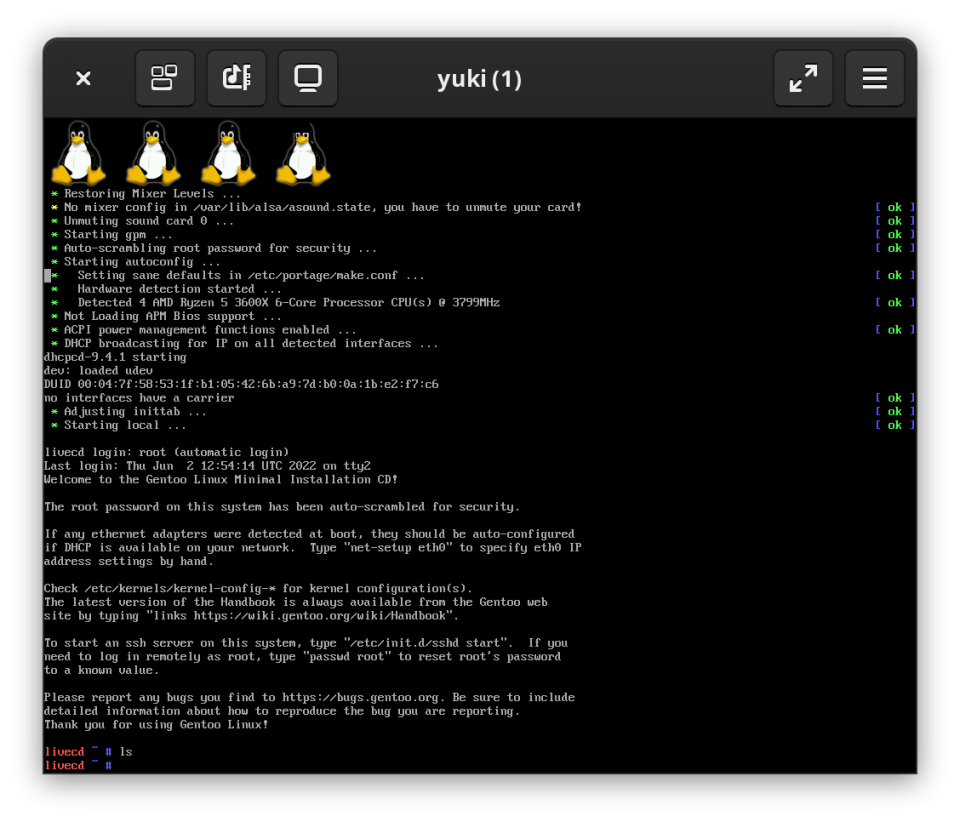
Task: Enter fullscreen mode for the VM
Action: (x=802, y=78)
